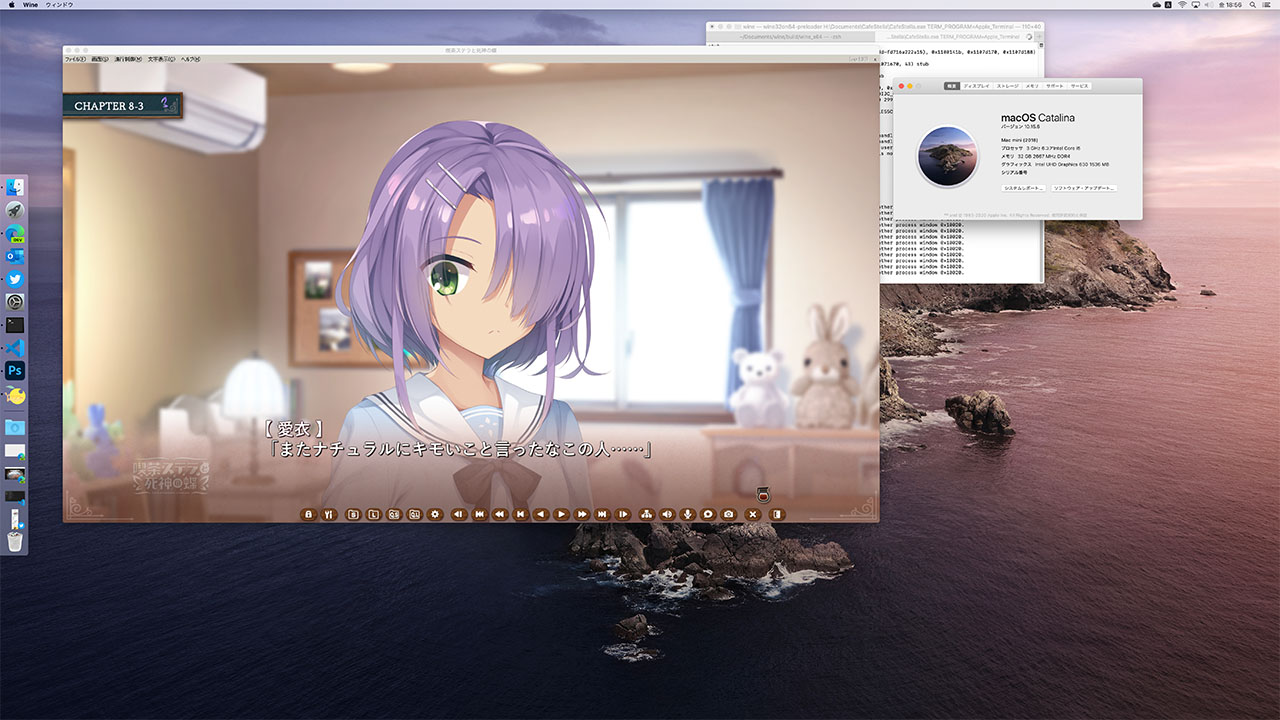Click the double-left-arrow with bar skip-back icon
1280x720 pixels.
point(480,514)
